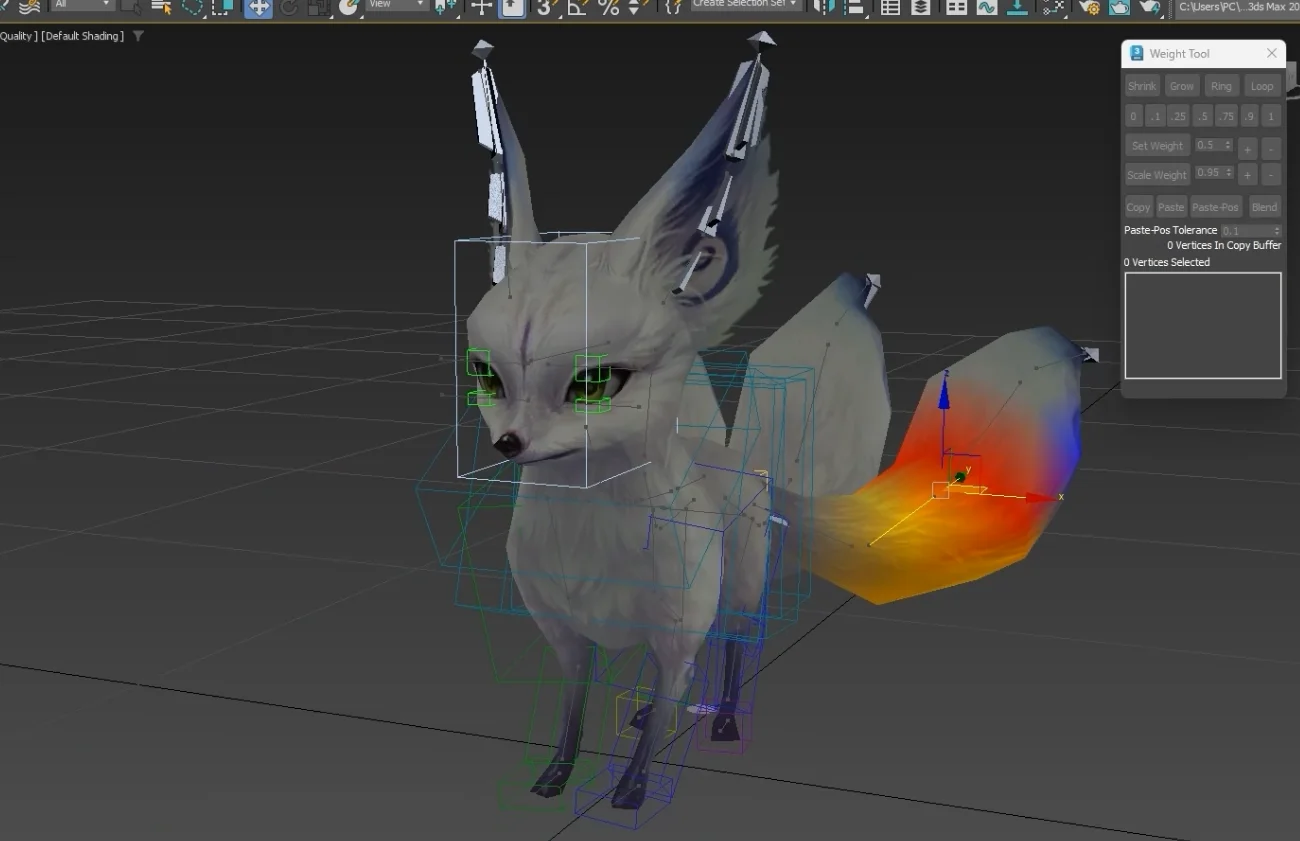Open Edit Named Selection Sets braces icon

(674, 7)
